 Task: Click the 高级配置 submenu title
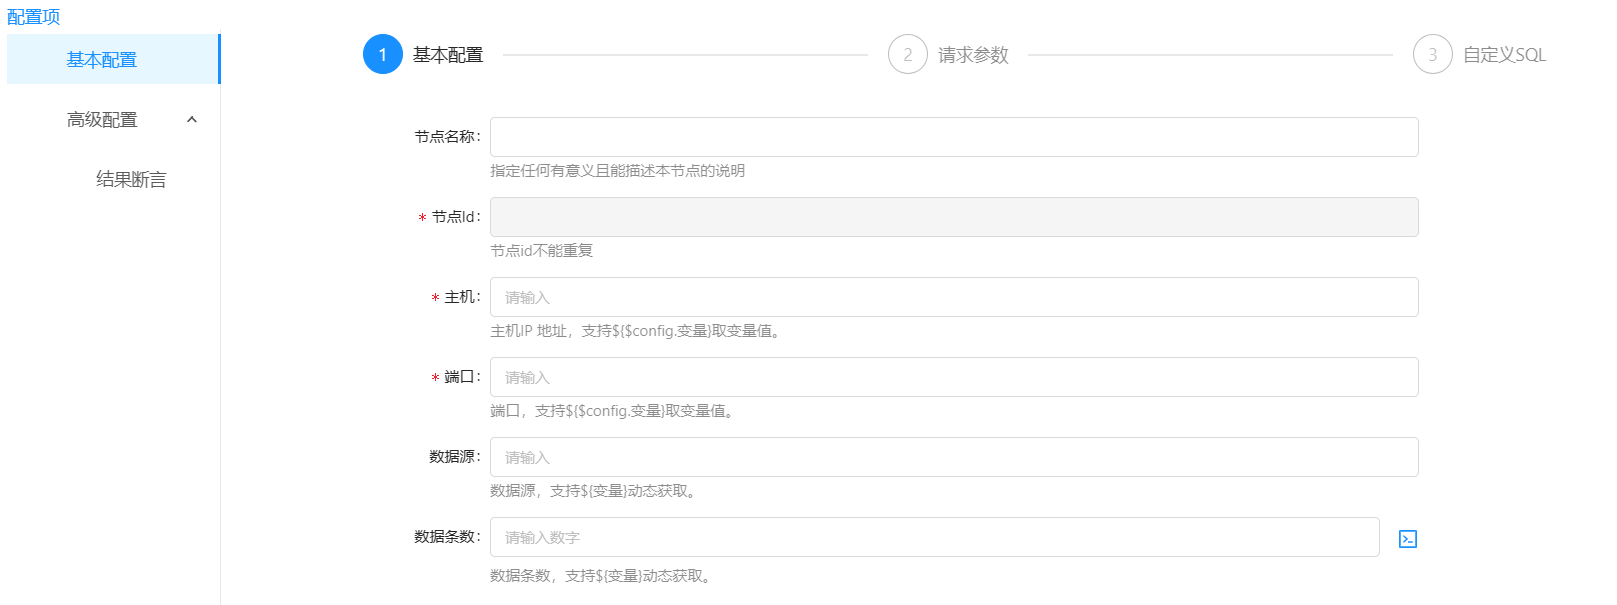point(102,120)
